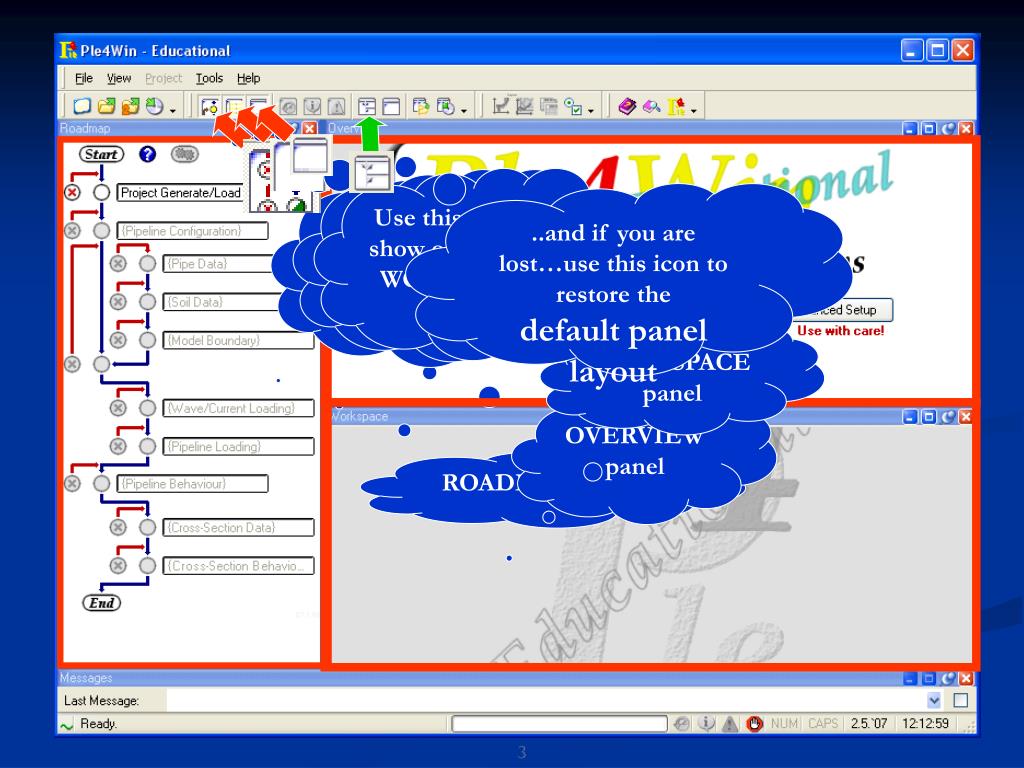Click the Start node in Roadmap
This screenshot has height=768, width=1024.
coord(101,154)
